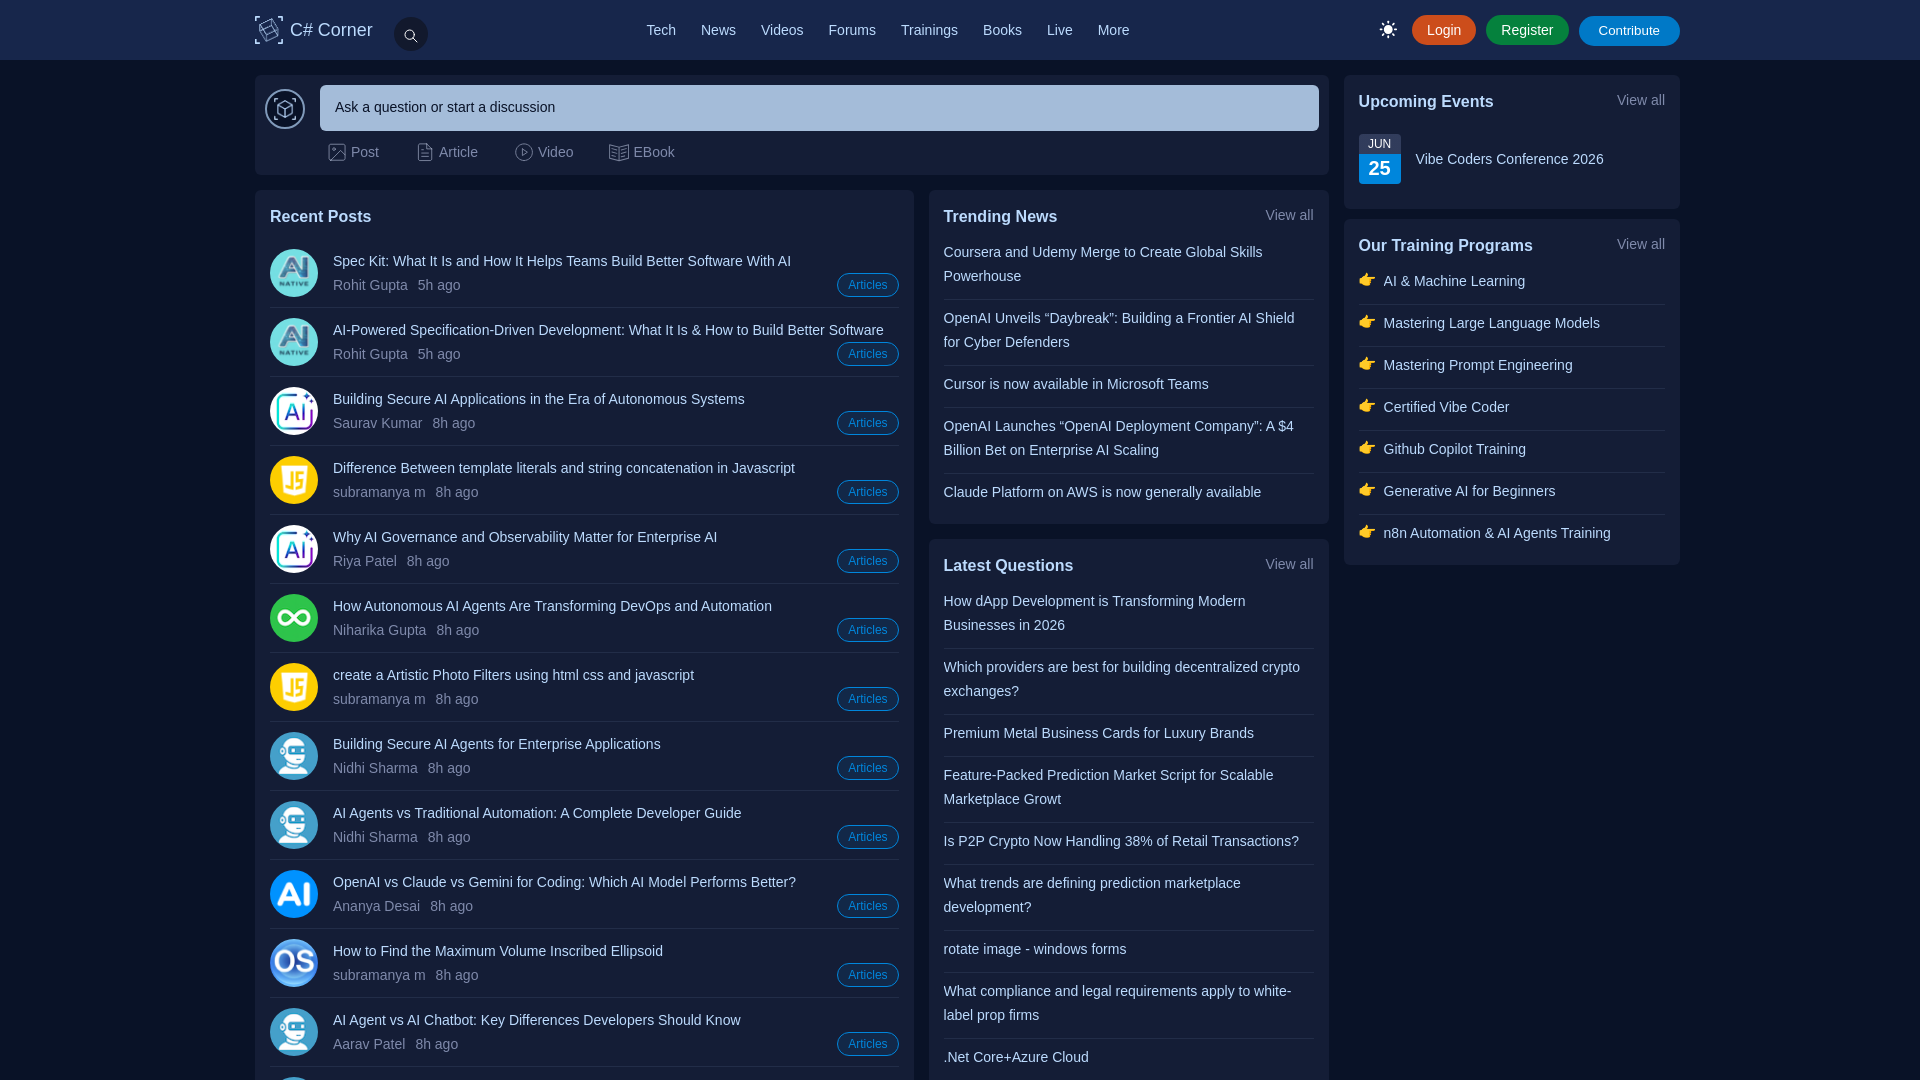Click avatar beside Building Secure AI Applications post
1920x1080 pixels.
294,411
